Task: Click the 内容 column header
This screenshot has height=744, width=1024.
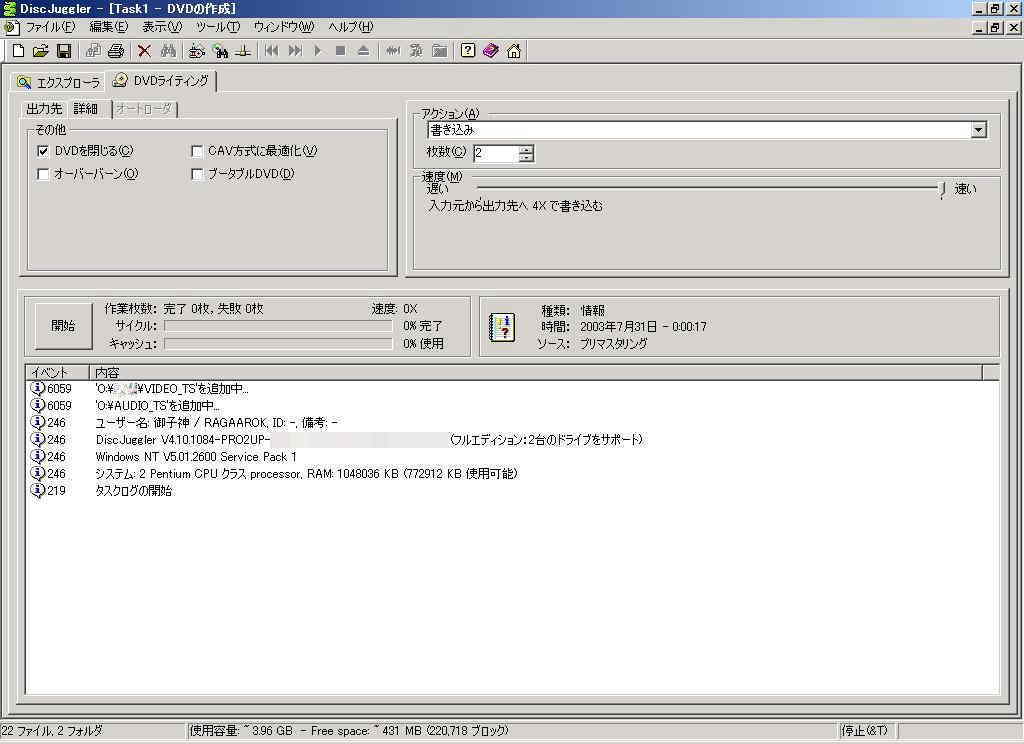Action: pos(535,373)
